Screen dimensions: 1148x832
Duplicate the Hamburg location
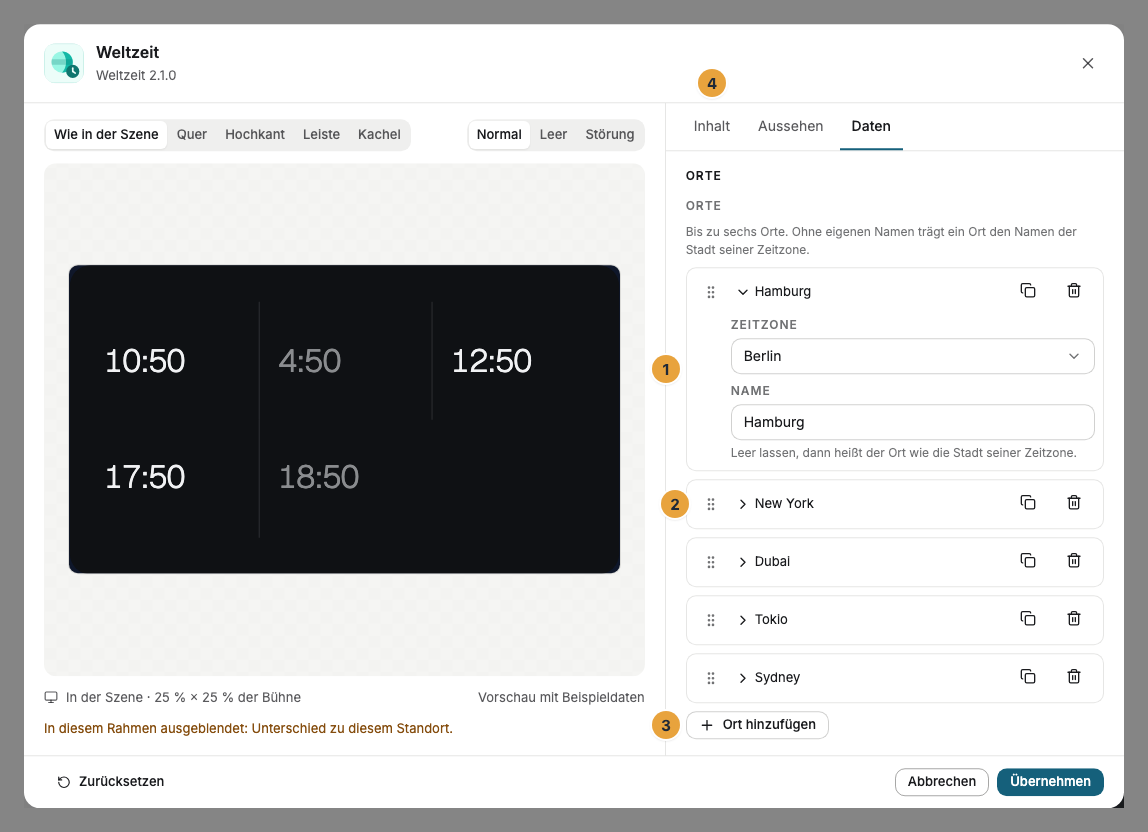(1028, 291)
